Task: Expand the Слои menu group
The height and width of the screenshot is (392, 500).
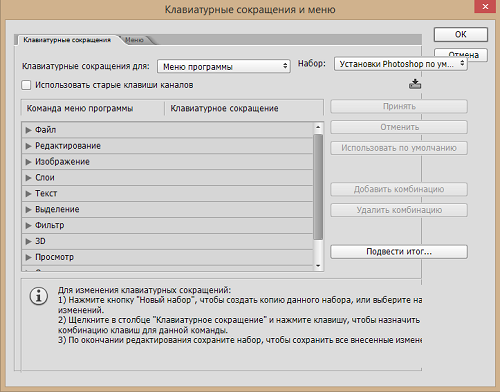Action: pyautogui.click(x=28, y=178)
